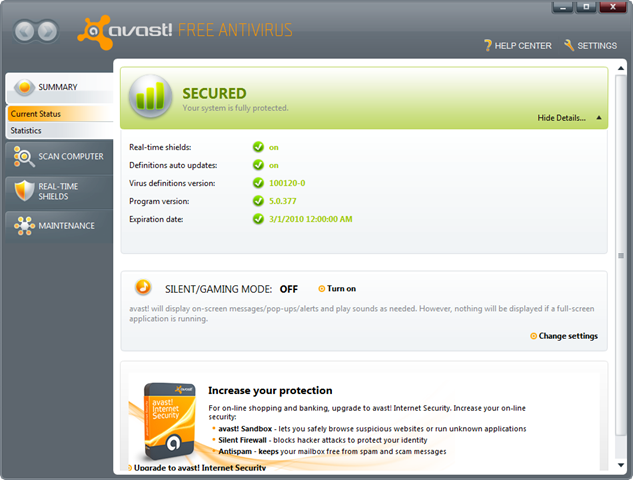This screenshot has width=633, height=480.
Task: Click Real-time shields 'on' status
Action: (x=274, y=148)
